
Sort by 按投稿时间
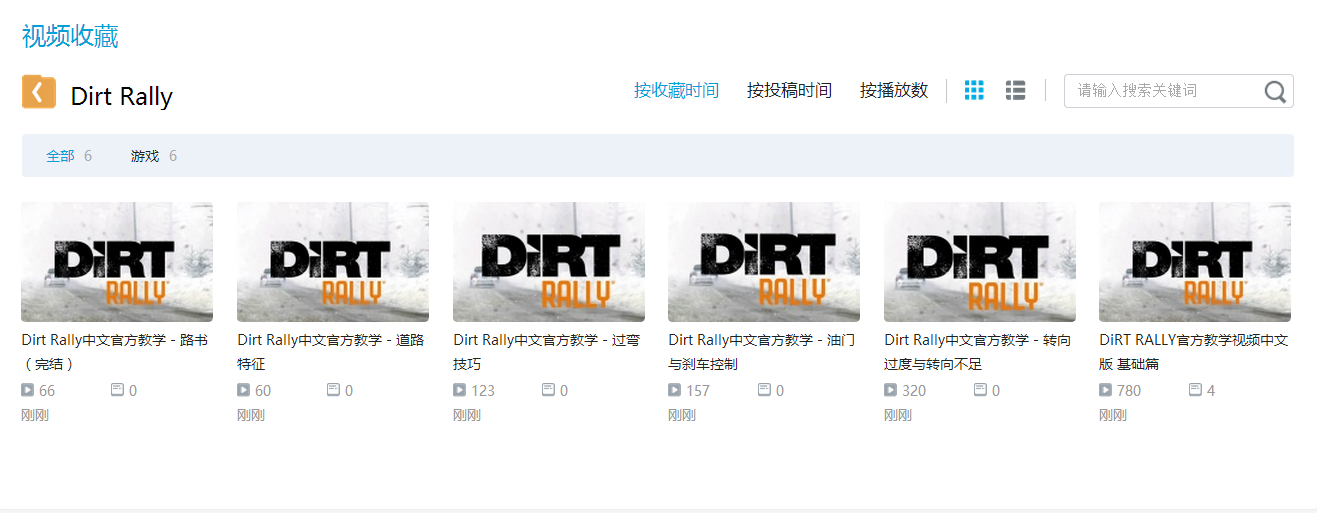click(x=789, y=91)
